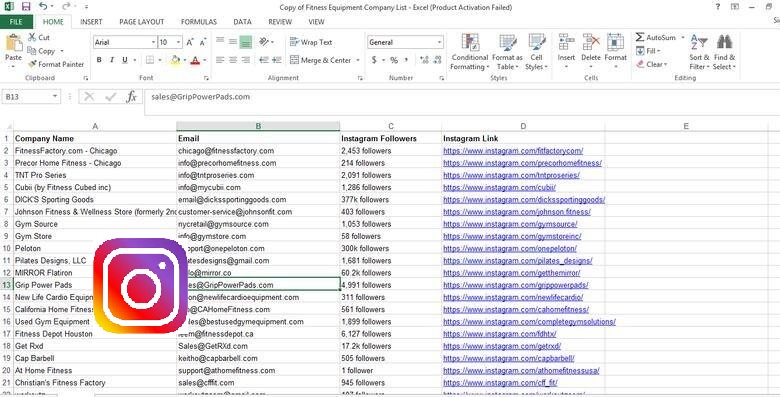Screen dimensions: 780x397
Task: Switch to the PAGE LAYOUT tab
Action: pos(141,22)
